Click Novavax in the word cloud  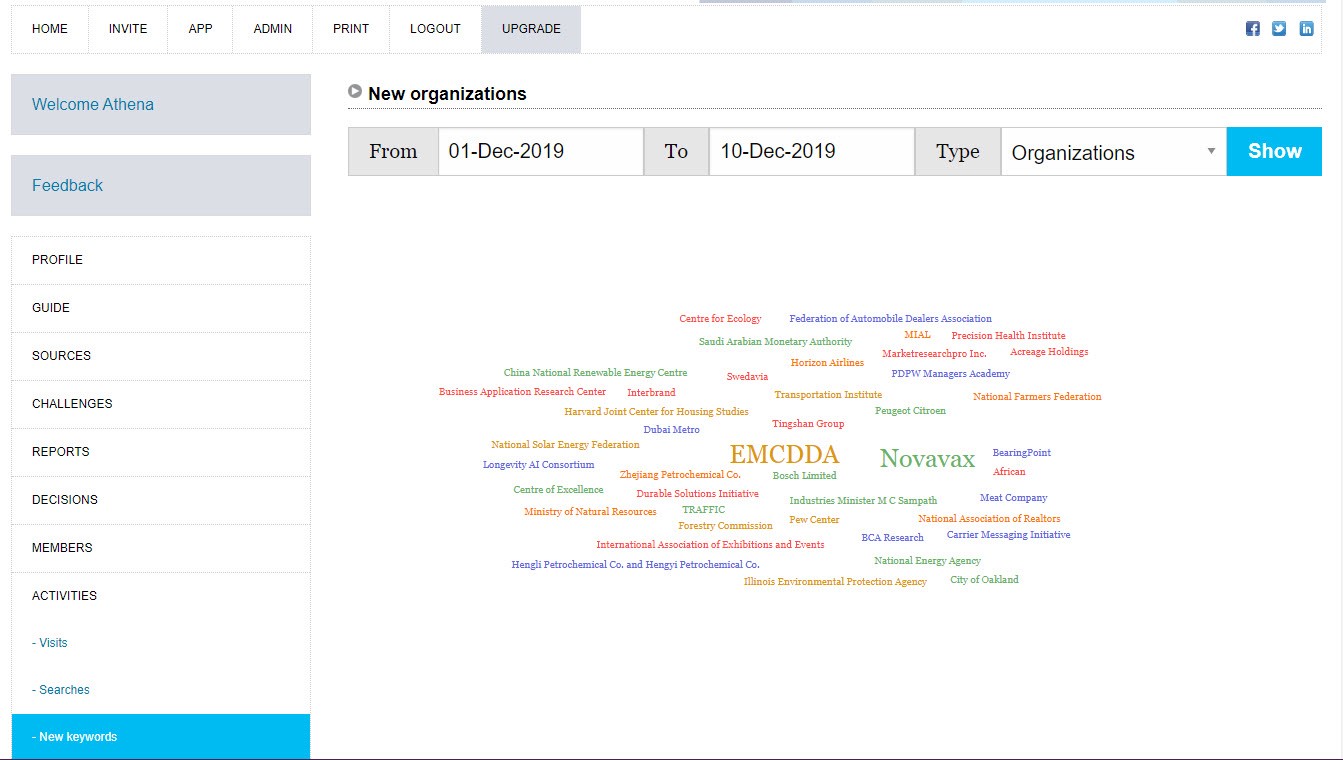click(x=927, y=459)
